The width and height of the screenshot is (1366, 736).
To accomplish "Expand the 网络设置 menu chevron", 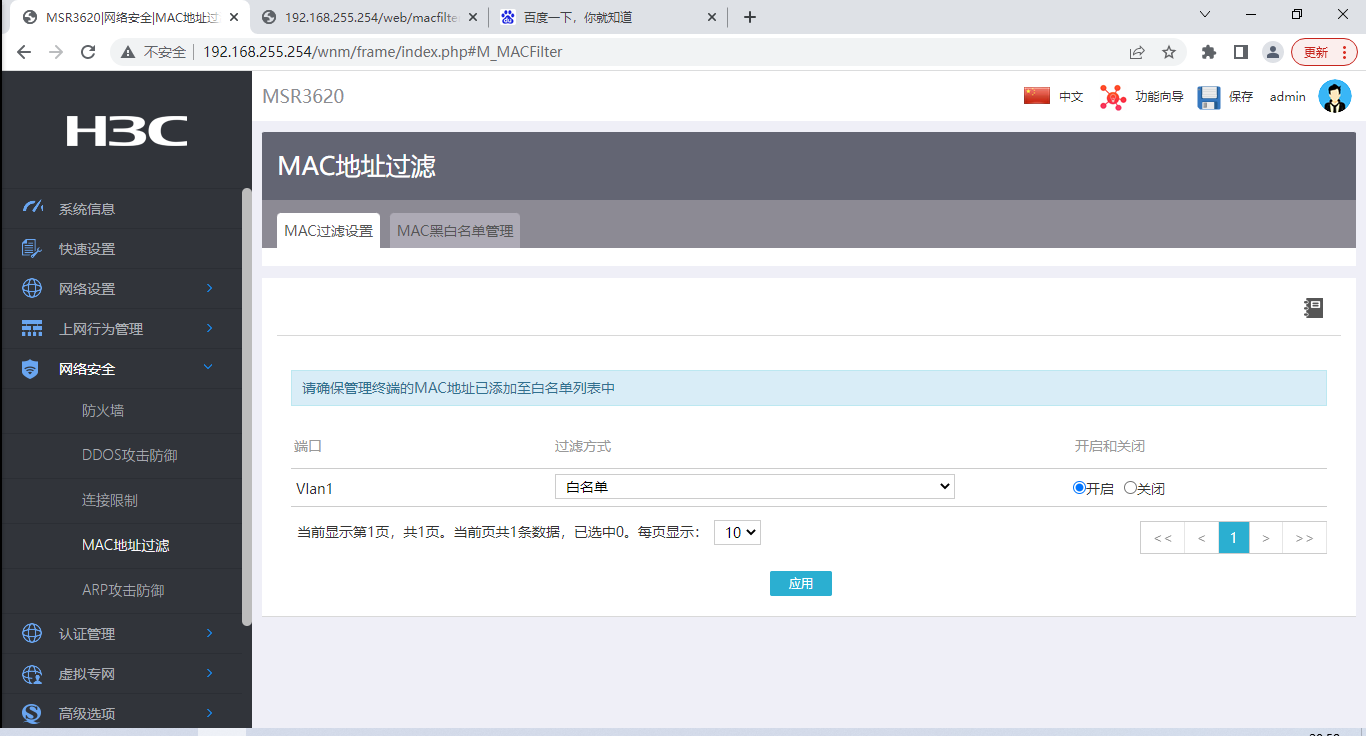I will click(x=210, y=288).
